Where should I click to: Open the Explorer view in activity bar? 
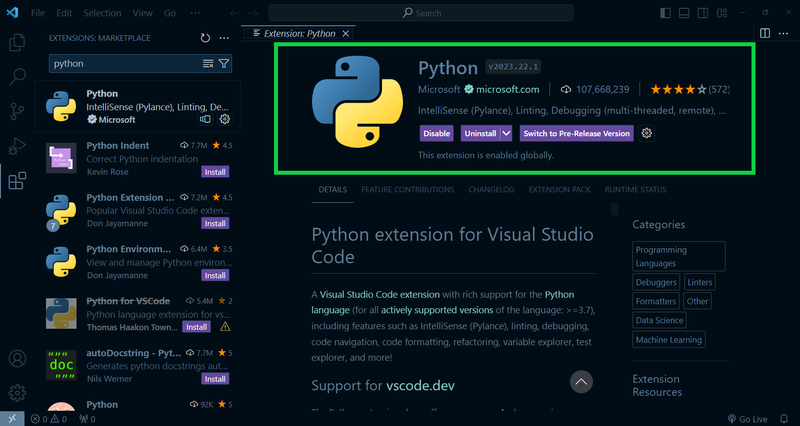(17, 42)
